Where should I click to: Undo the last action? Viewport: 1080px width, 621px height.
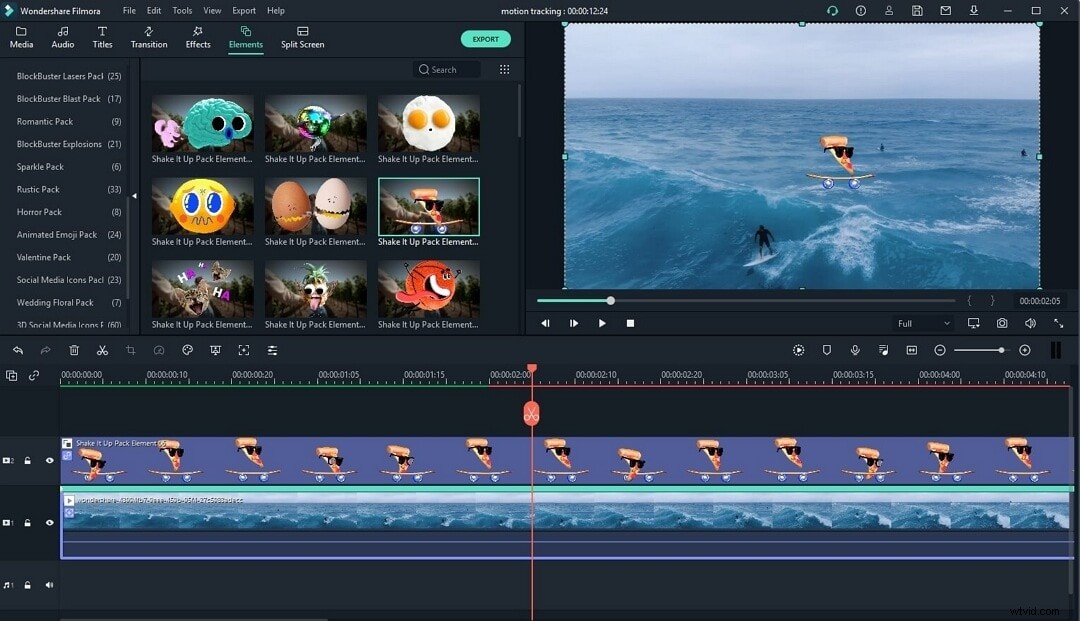click(18, 350)
